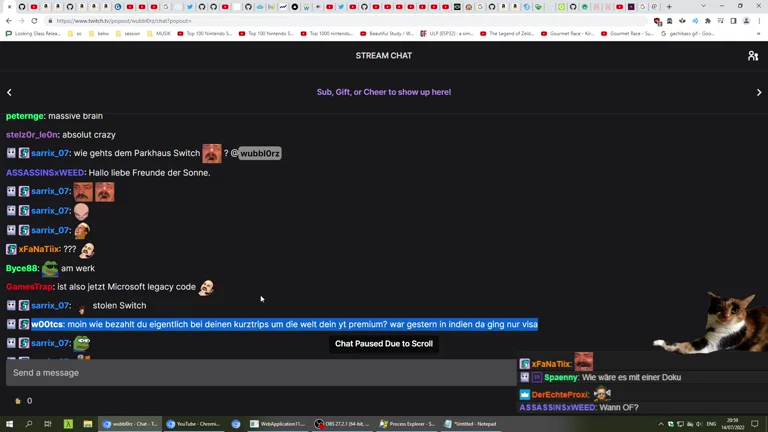Open the 'MUSIK' bookmark folder
Screen dimensions: 768x432
point(159,34)
